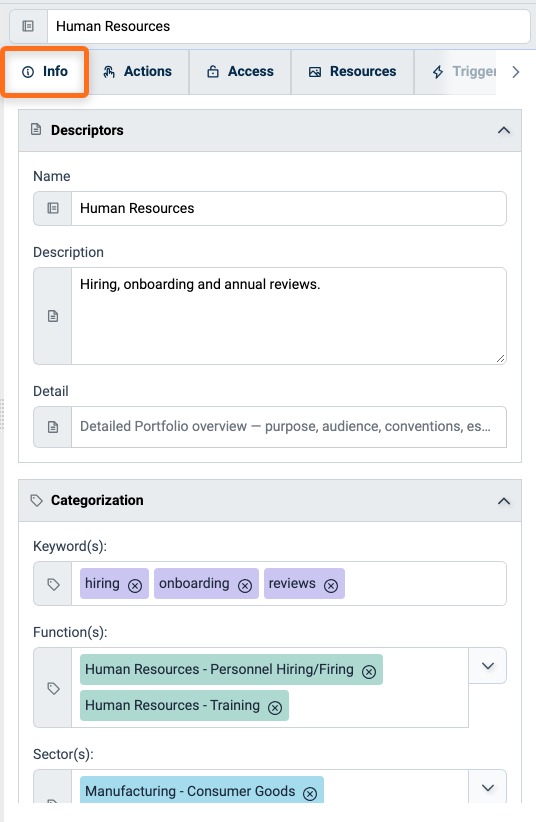Click the Categorization header tag icon
Viewport: 536px width, 822px height.
point(36,500)
